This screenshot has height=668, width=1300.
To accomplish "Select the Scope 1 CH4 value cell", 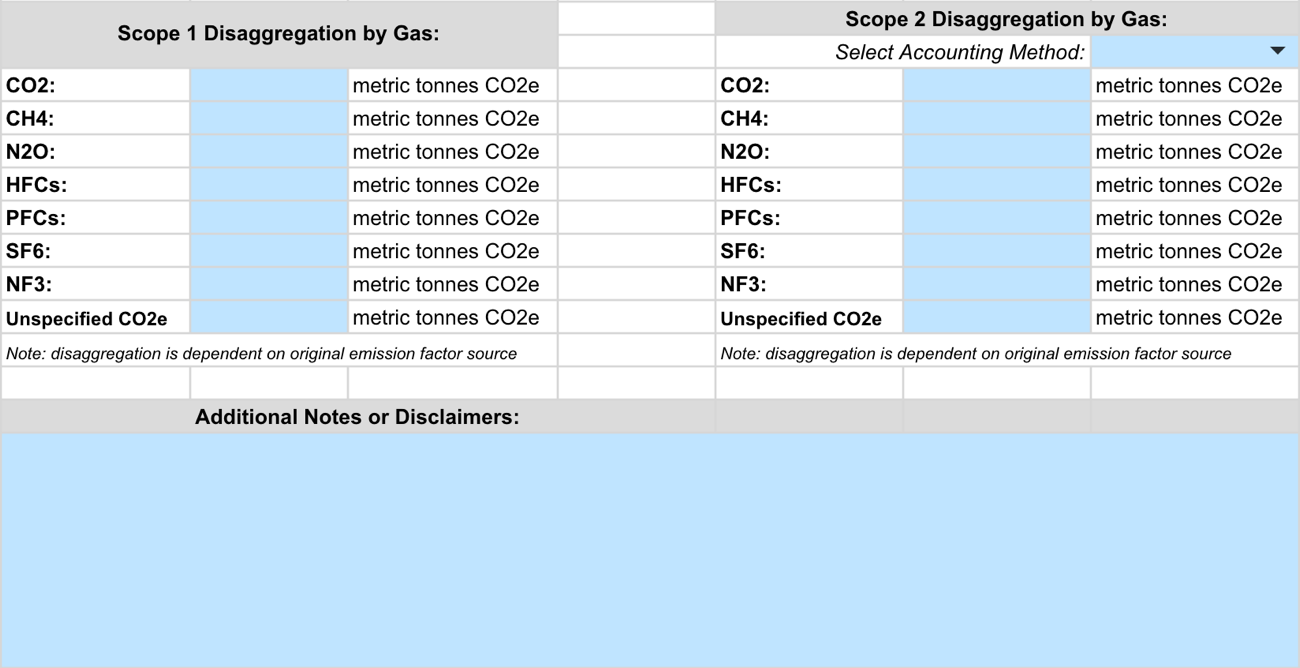I will click(x=269, y=118).
